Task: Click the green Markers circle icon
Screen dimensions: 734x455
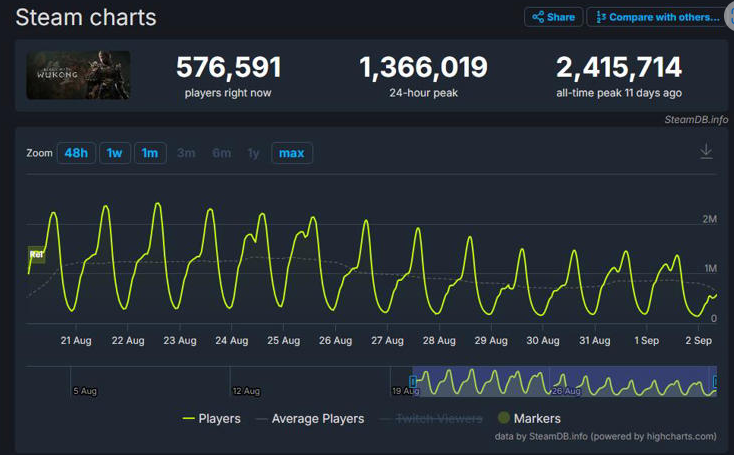Action: click(x=503, y=419)
